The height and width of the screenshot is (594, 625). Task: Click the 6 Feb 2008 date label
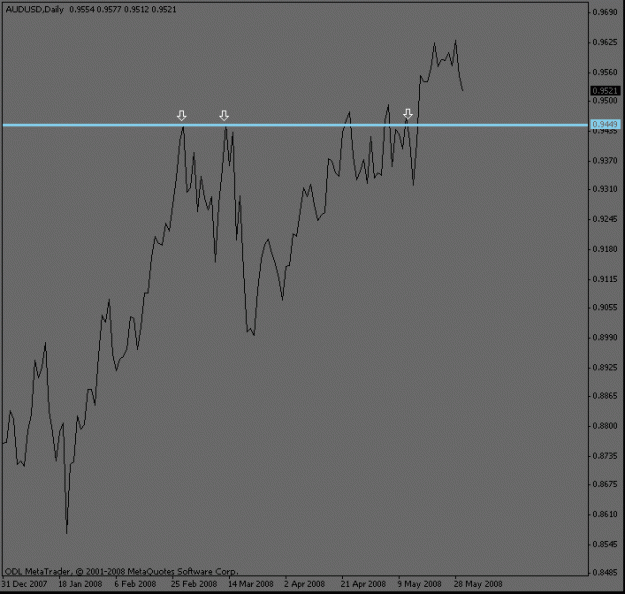pos(135,584)
